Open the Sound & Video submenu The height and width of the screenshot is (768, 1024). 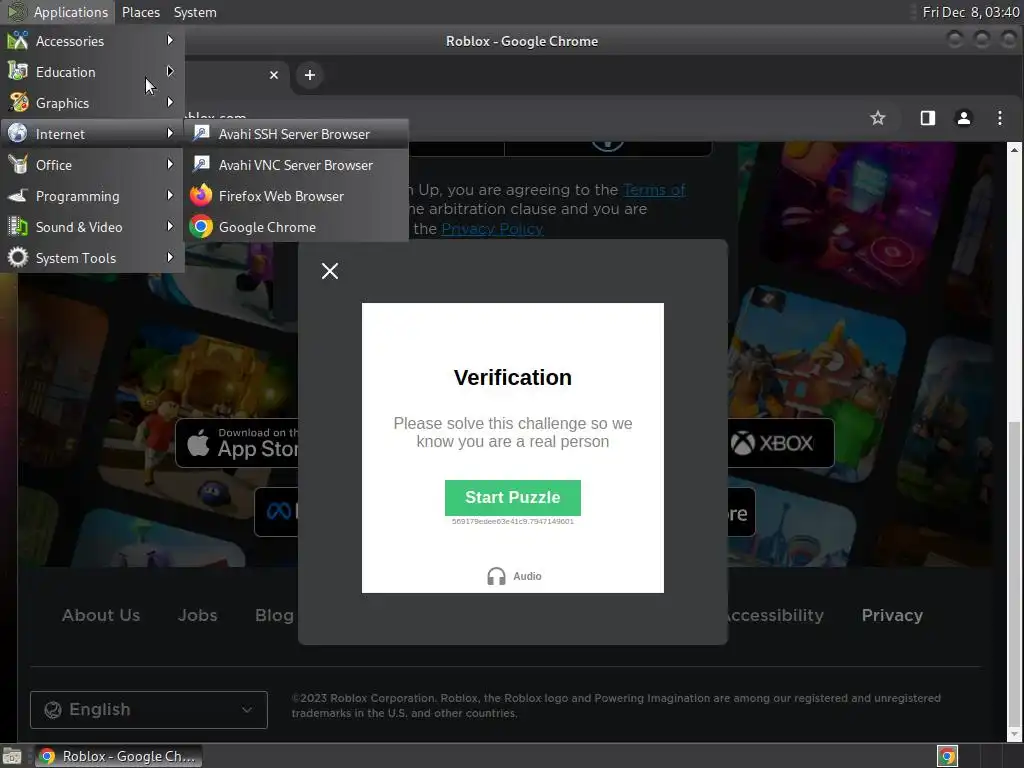coord(92,227)
